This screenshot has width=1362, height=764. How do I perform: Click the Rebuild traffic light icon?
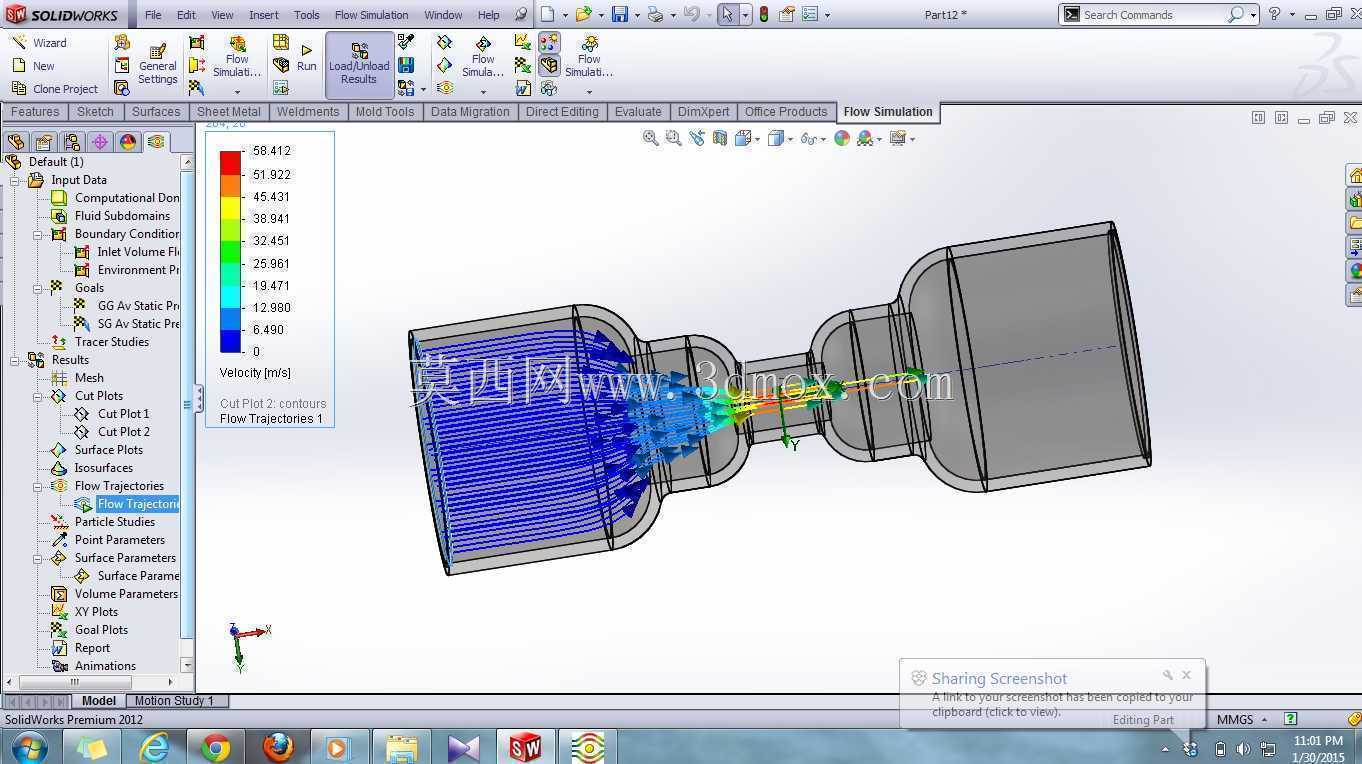pyautogui.click(x=764, y=15)
